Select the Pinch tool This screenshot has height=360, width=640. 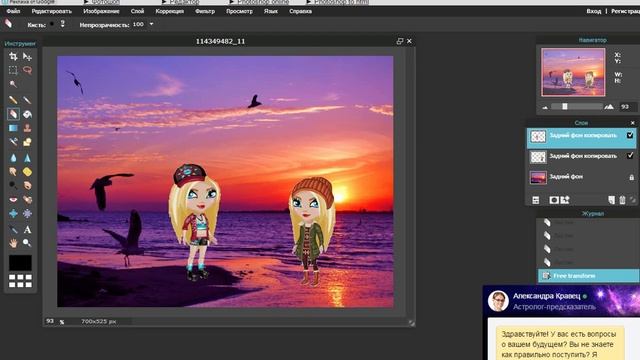(27, 213)
